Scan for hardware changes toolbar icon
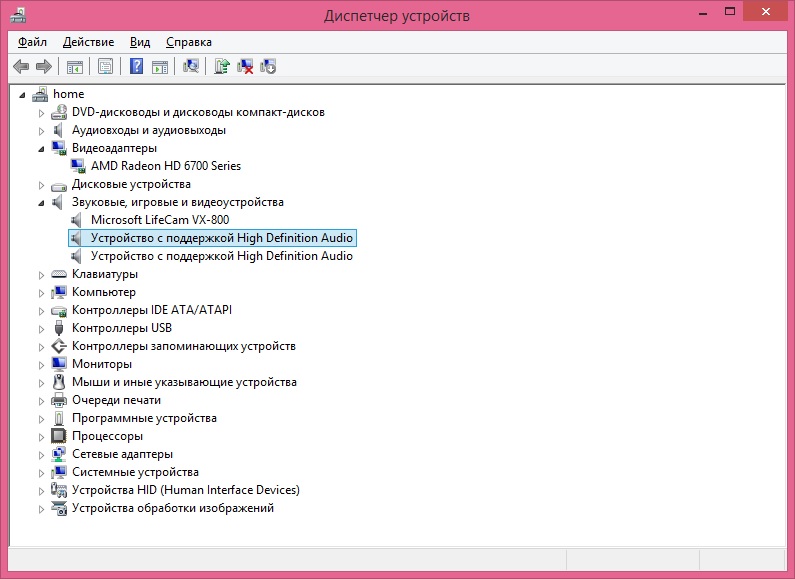 [191, 66]
